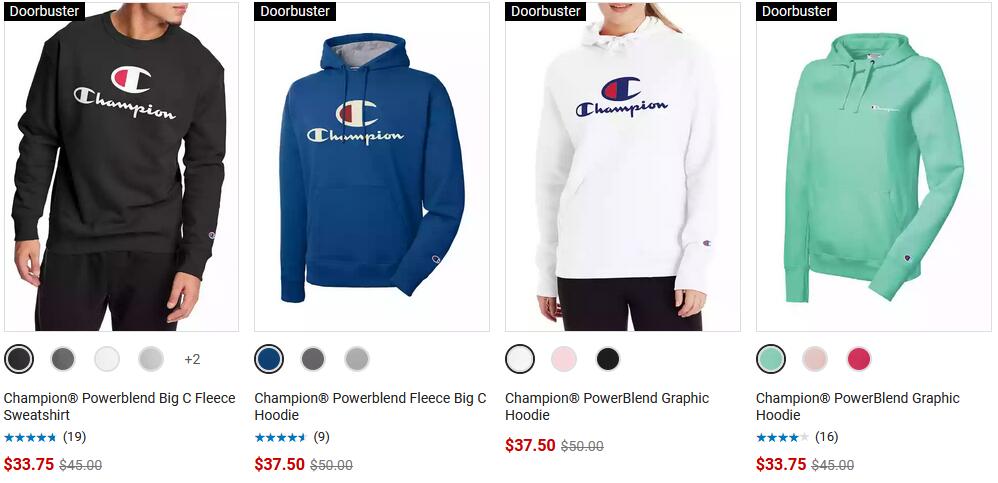The width and height of the screenshot is (998, 483).
Task: Expand +2 more colors for sweatshirt
Action: click(x=192, y=360)
